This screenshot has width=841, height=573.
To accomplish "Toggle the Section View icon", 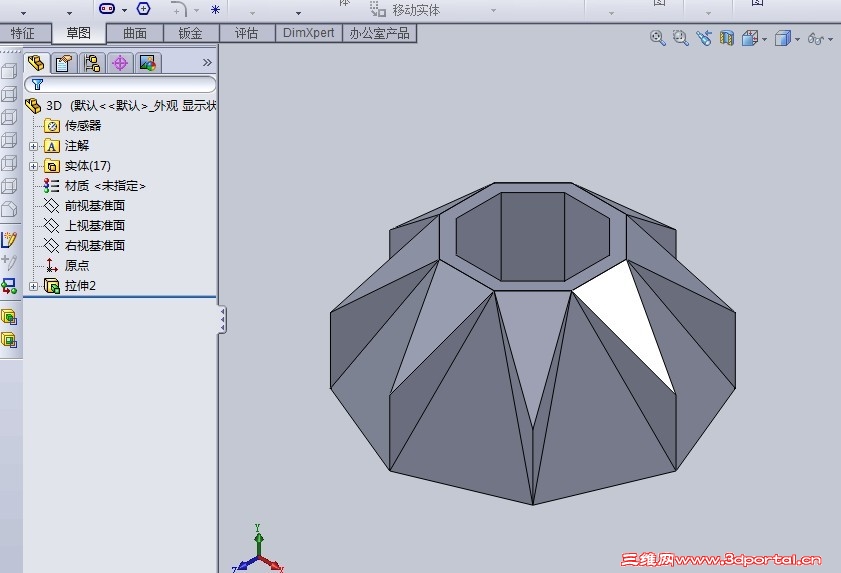I will 727,38.
